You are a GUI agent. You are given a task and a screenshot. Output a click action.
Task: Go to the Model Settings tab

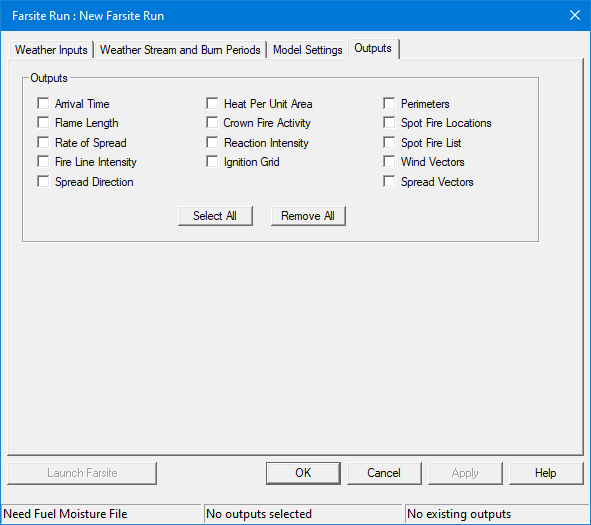coord(308,50)
